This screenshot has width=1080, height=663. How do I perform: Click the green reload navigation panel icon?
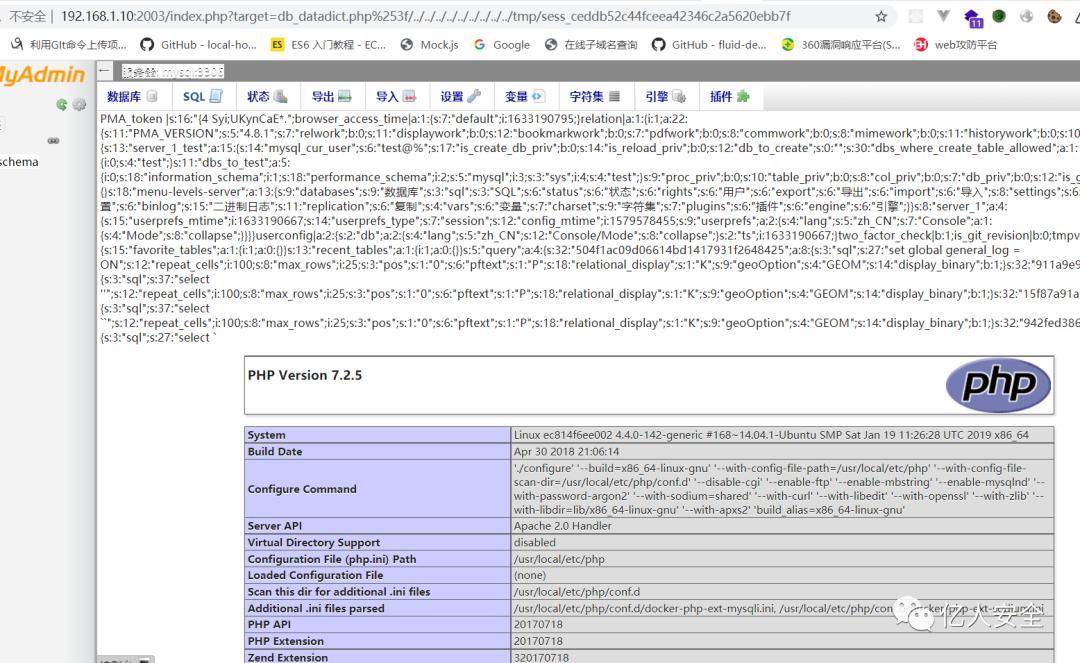tap(62, 105)
